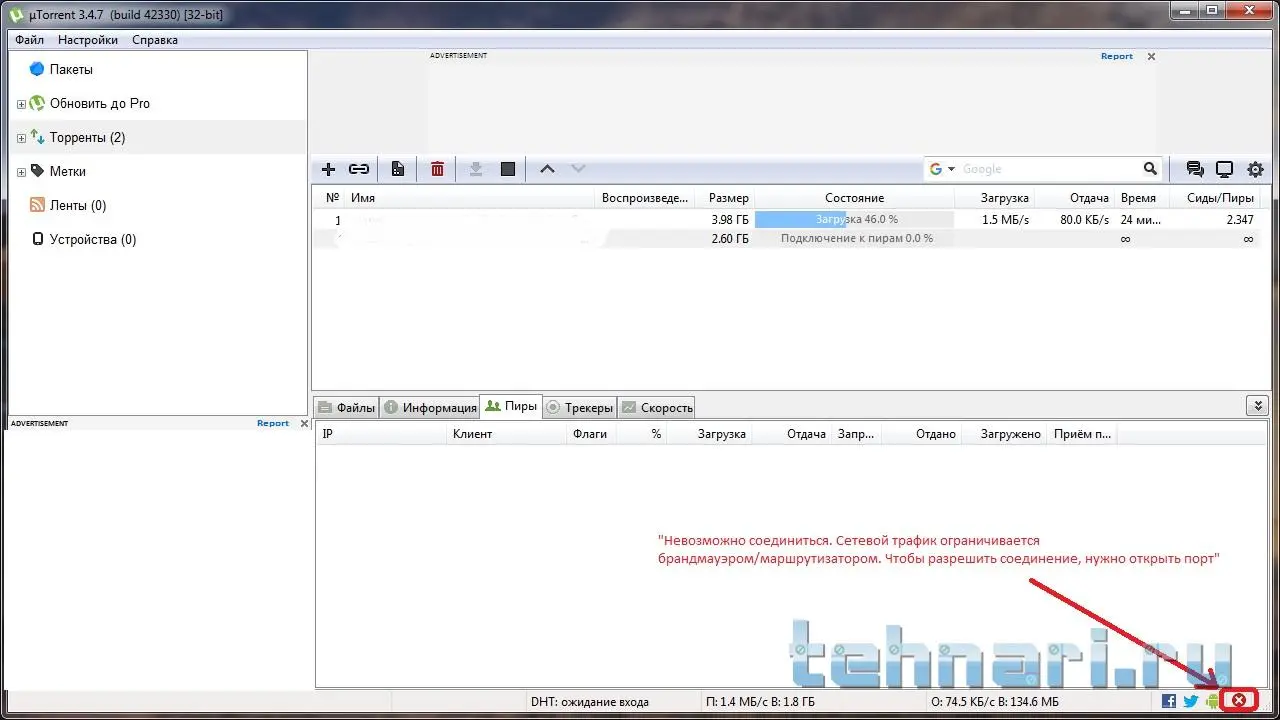Open Устройства (0) in the sidebar
The image size is (1280, 720).
pyautogui.click(x=93, y=239)
